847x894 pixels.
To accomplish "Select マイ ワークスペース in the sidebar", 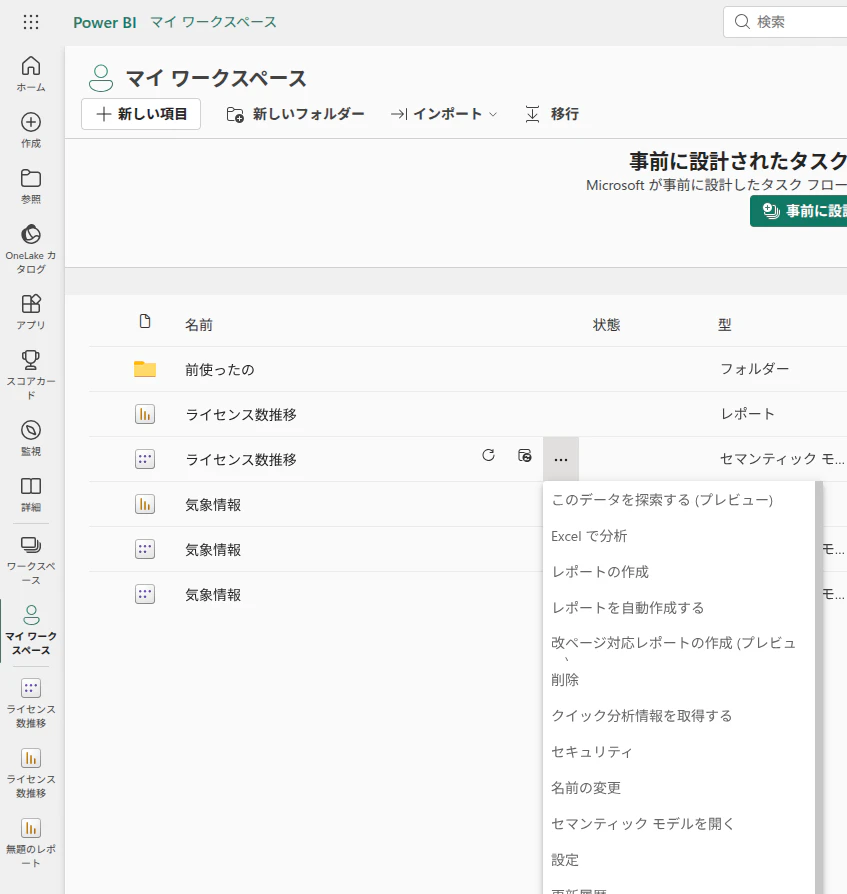I will coord(31,630).
